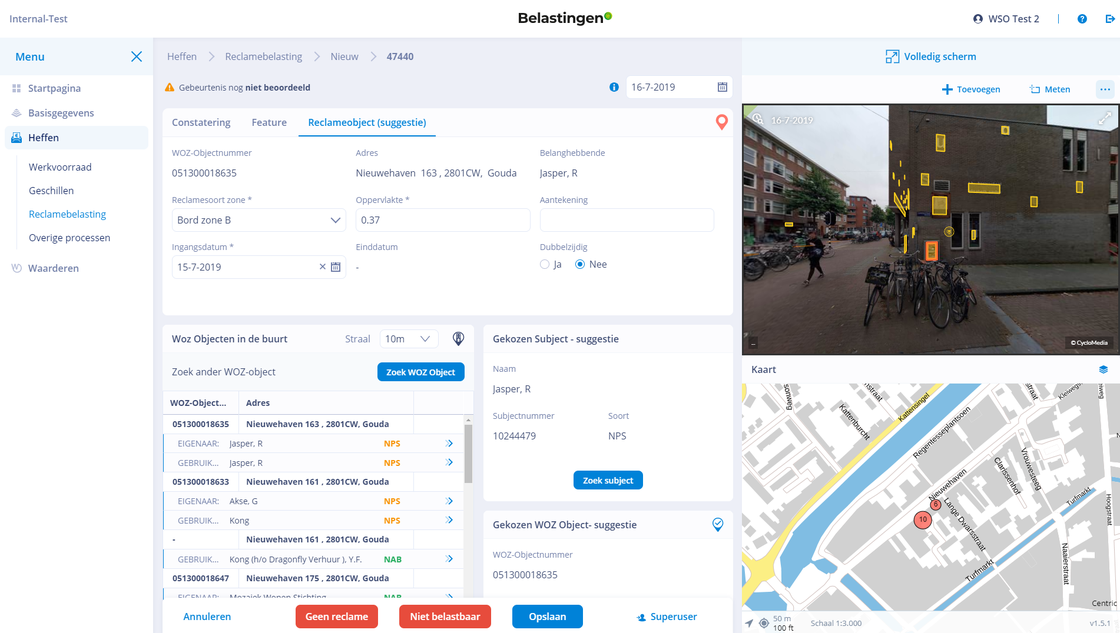Open Waarderen in the menu

(x=54, y=269)
